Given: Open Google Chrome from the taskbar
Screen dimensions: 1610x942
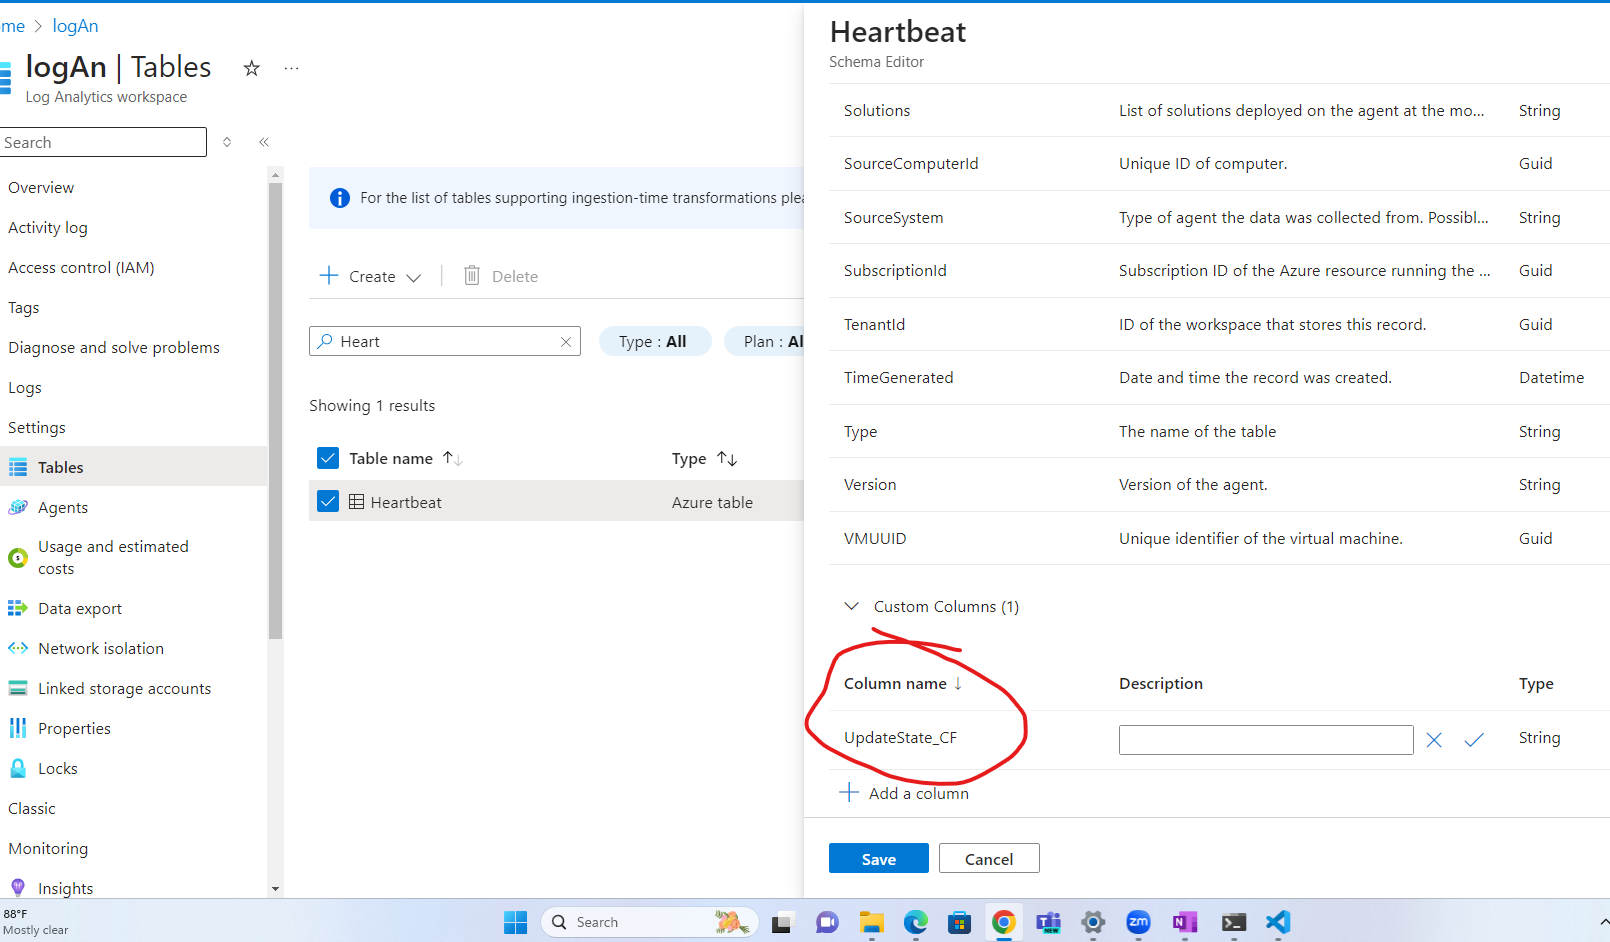Looking at the screenshot, I should [x=1004, y=922].
